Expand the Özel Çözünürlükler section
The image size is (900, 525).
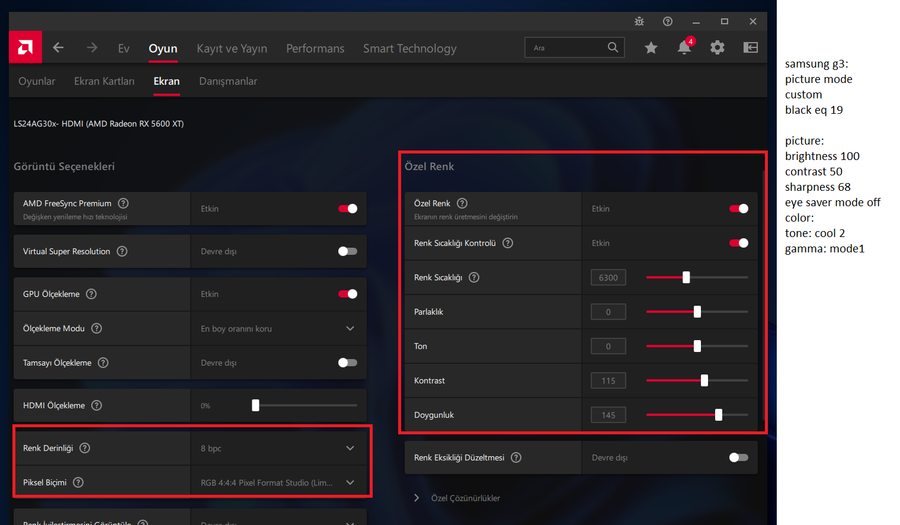tap(417, 498)
